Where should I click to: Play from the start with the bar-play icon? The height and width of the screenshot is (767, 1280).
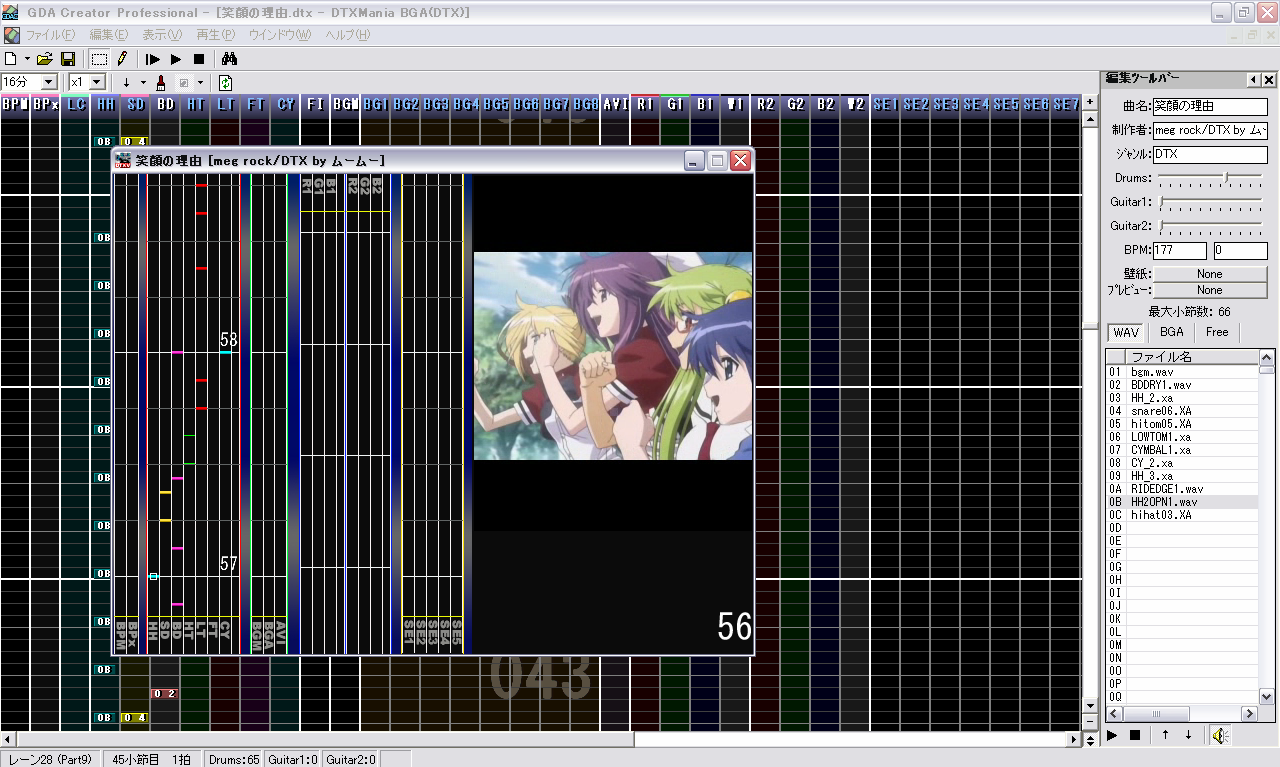[x=153, y=60]
